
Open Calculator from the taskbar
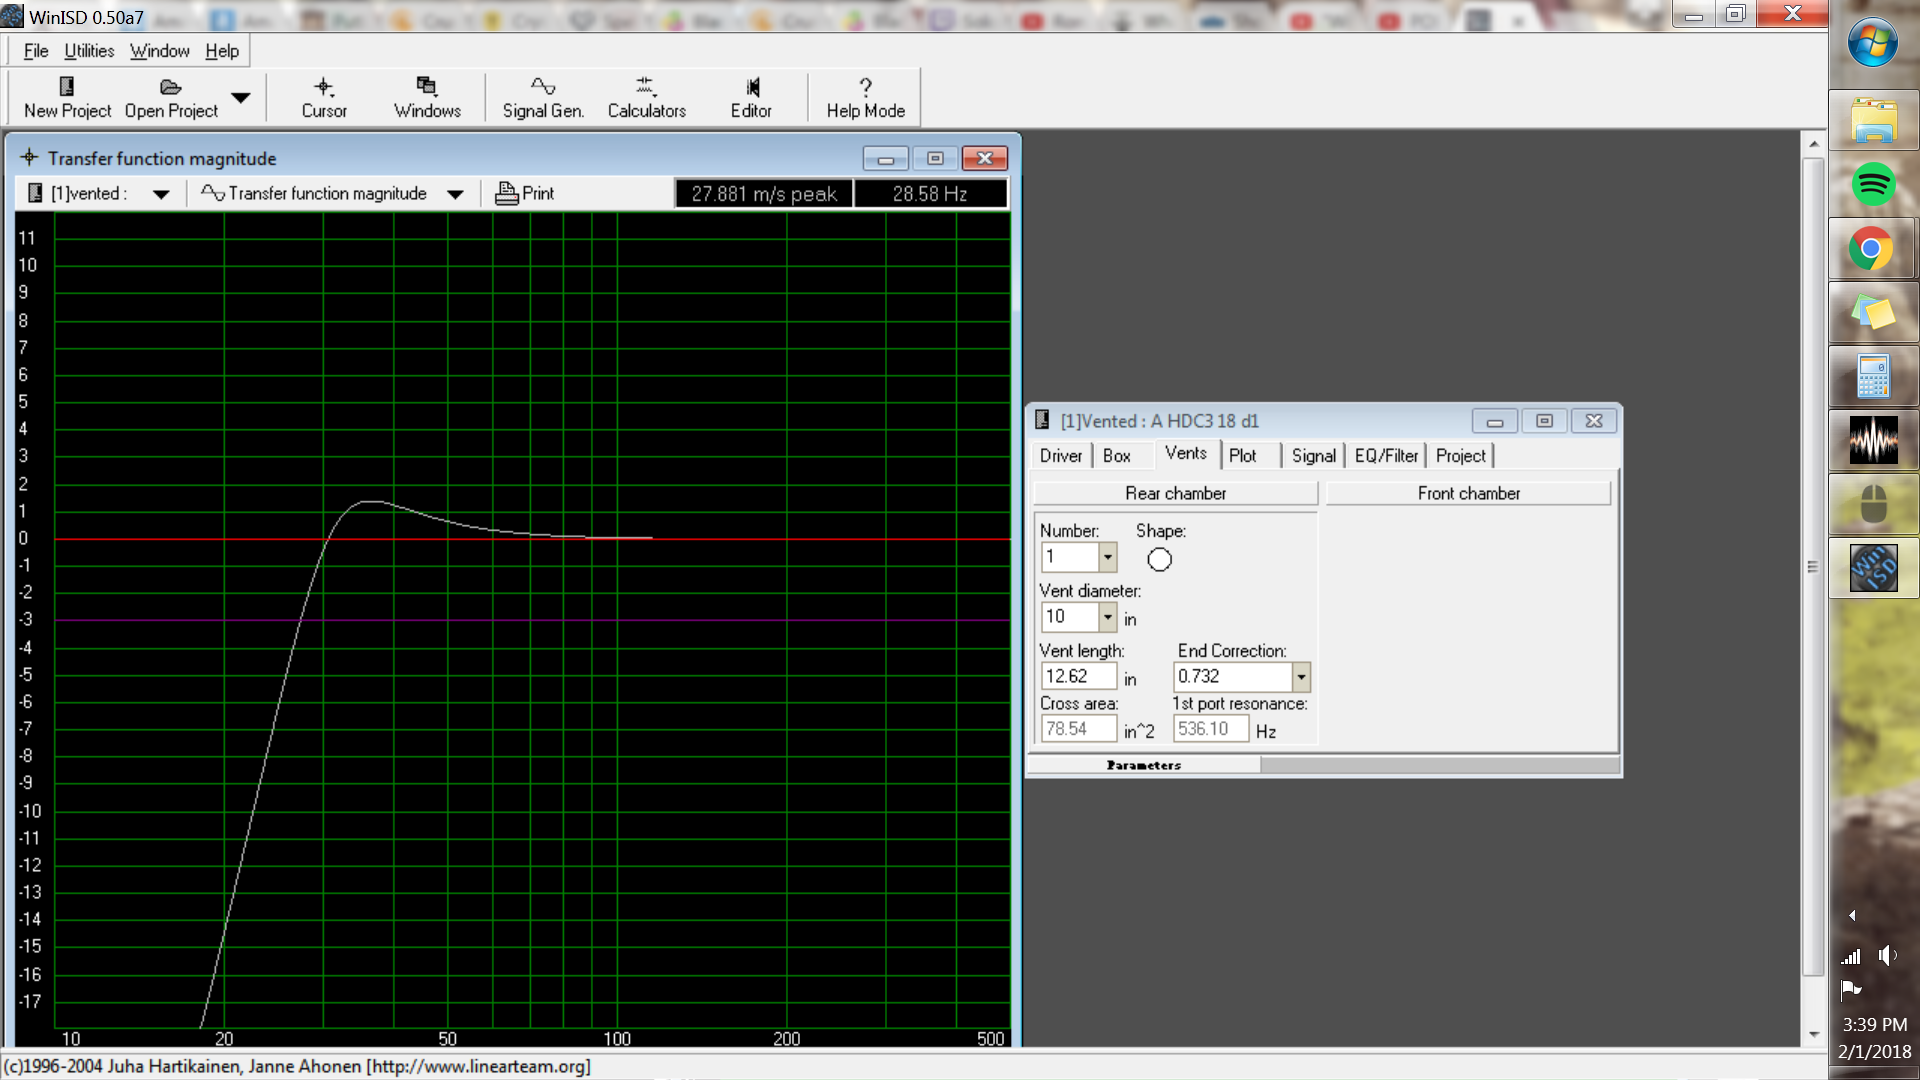coord(1873,377)
